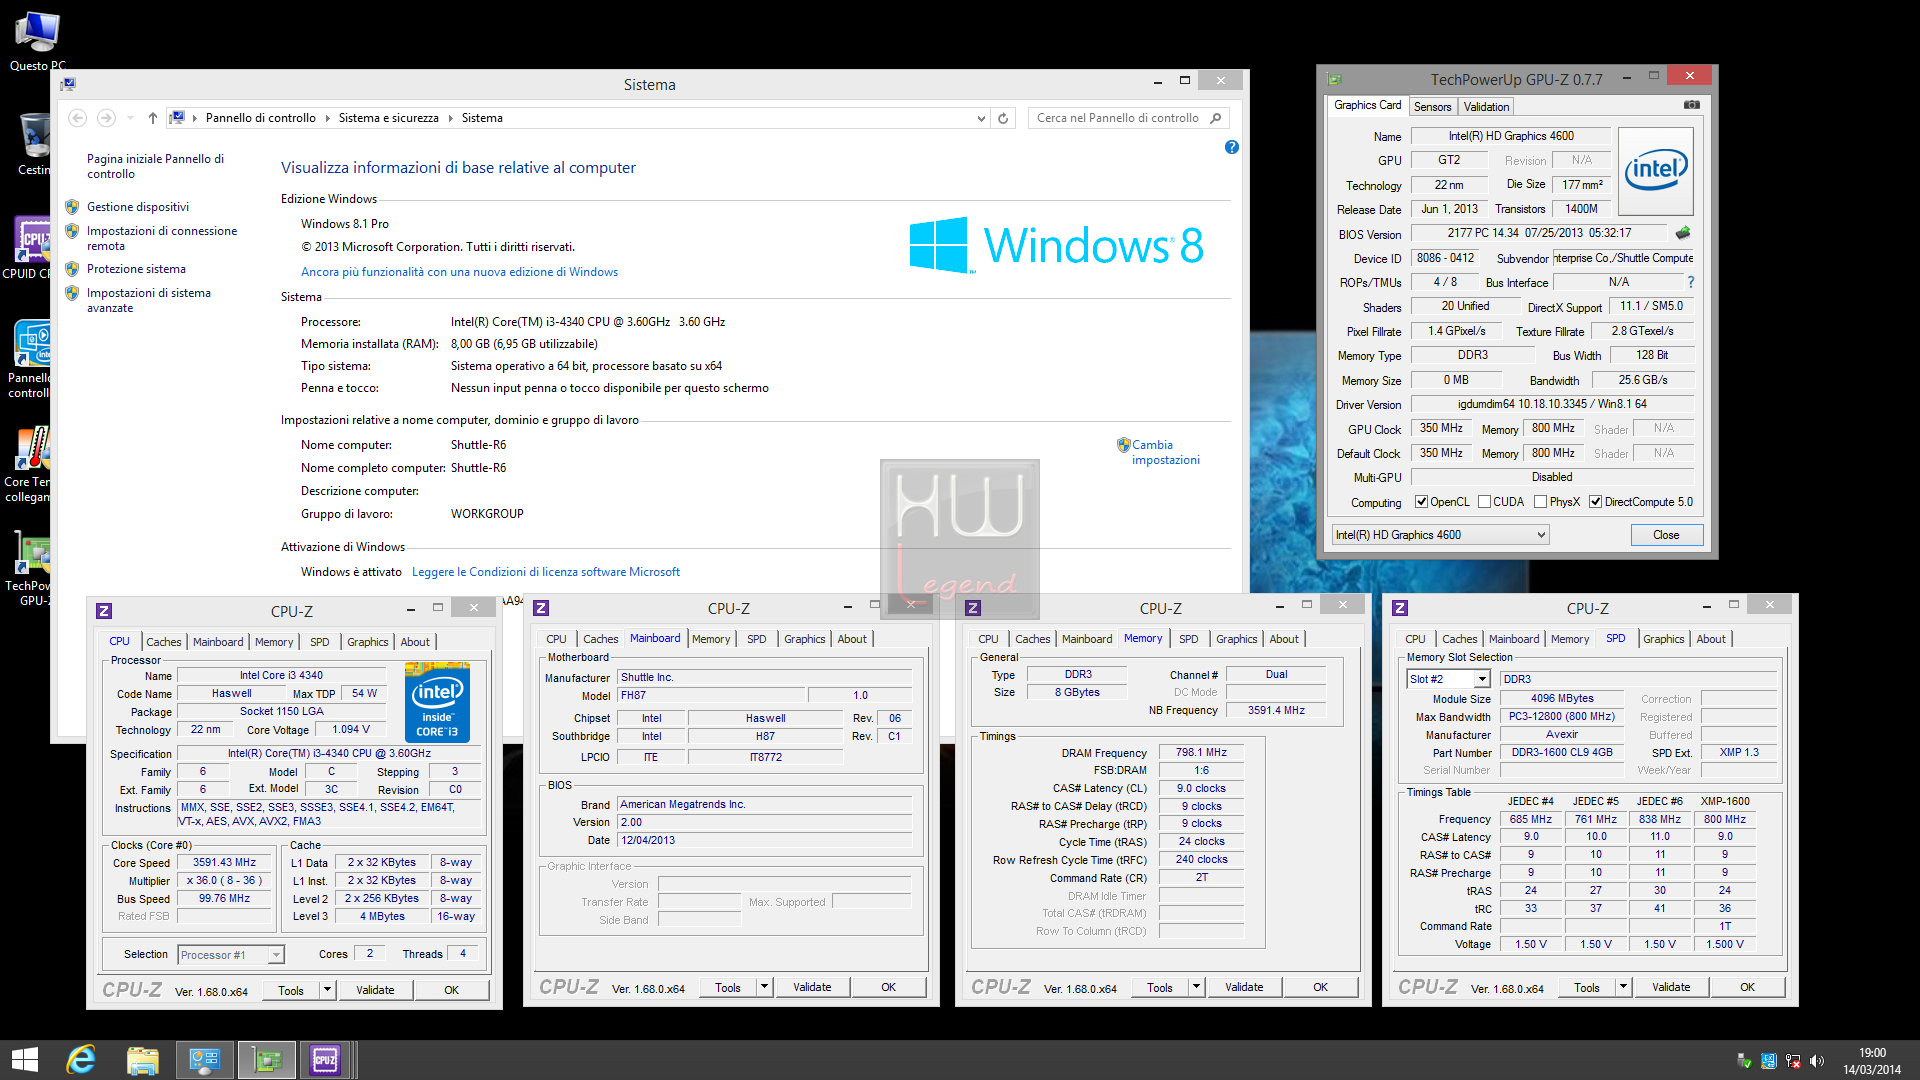
Task: Click Validate in first CPU-Z window
Action: click(375, 990)
